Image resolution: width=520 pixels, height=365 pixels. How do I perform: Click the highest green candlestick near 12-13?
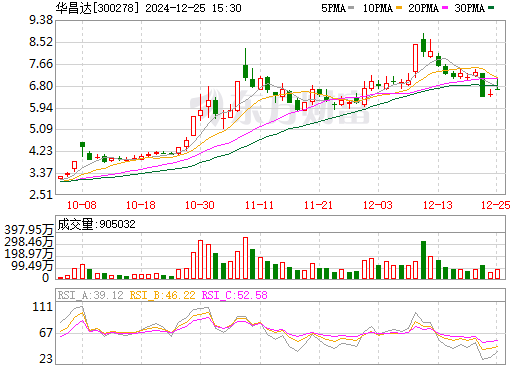423,45
